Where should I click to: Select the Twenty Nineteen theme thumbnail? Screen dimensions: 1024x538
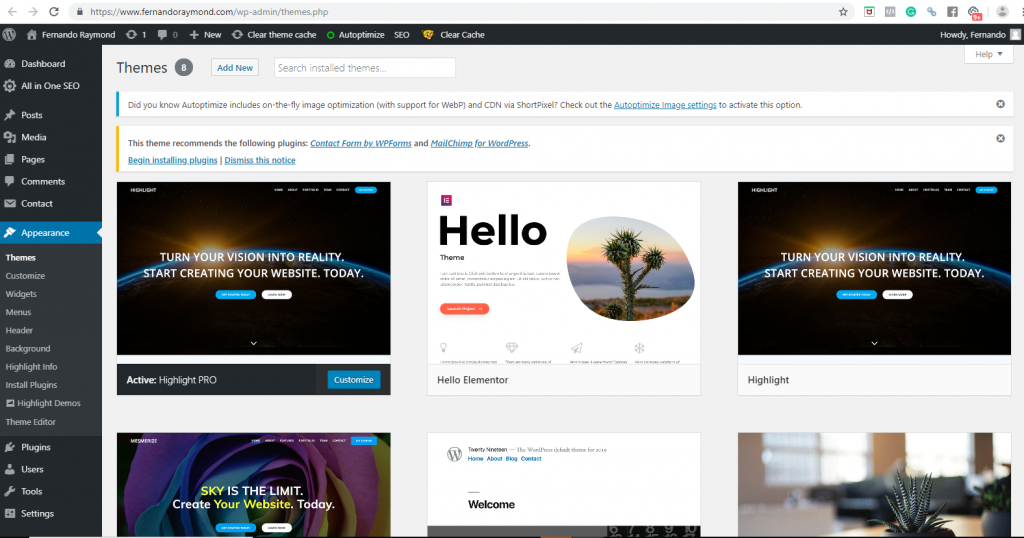pyautogui.click(x=564, y=484)
